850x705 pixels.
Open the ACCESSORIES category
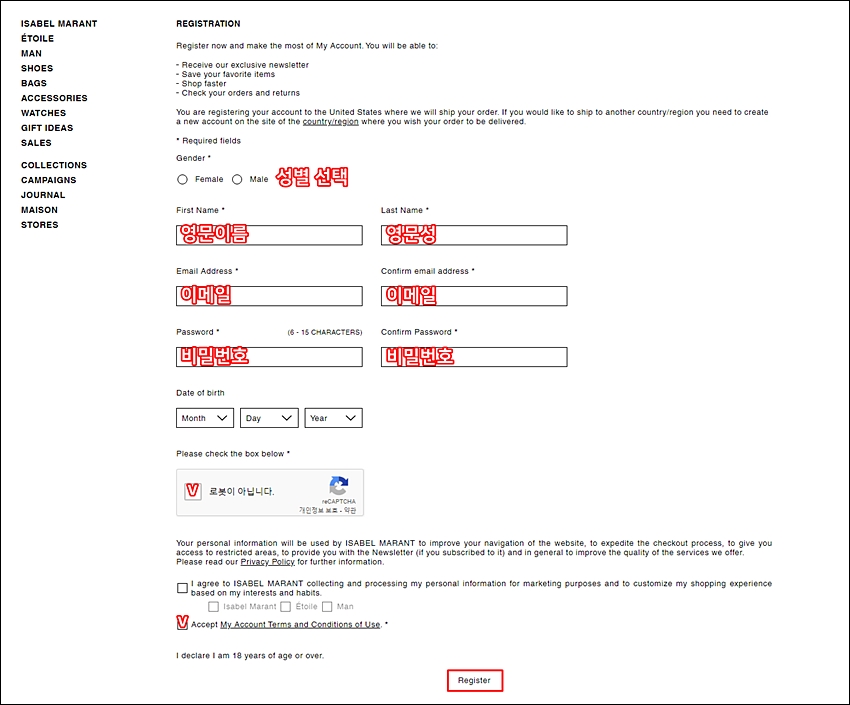[54, 98]
